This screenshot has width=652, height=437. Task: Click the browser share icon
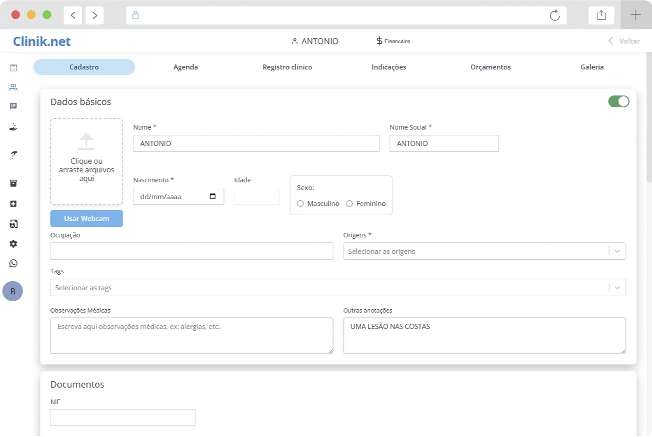pyautogui.click(x=602, y=15)
